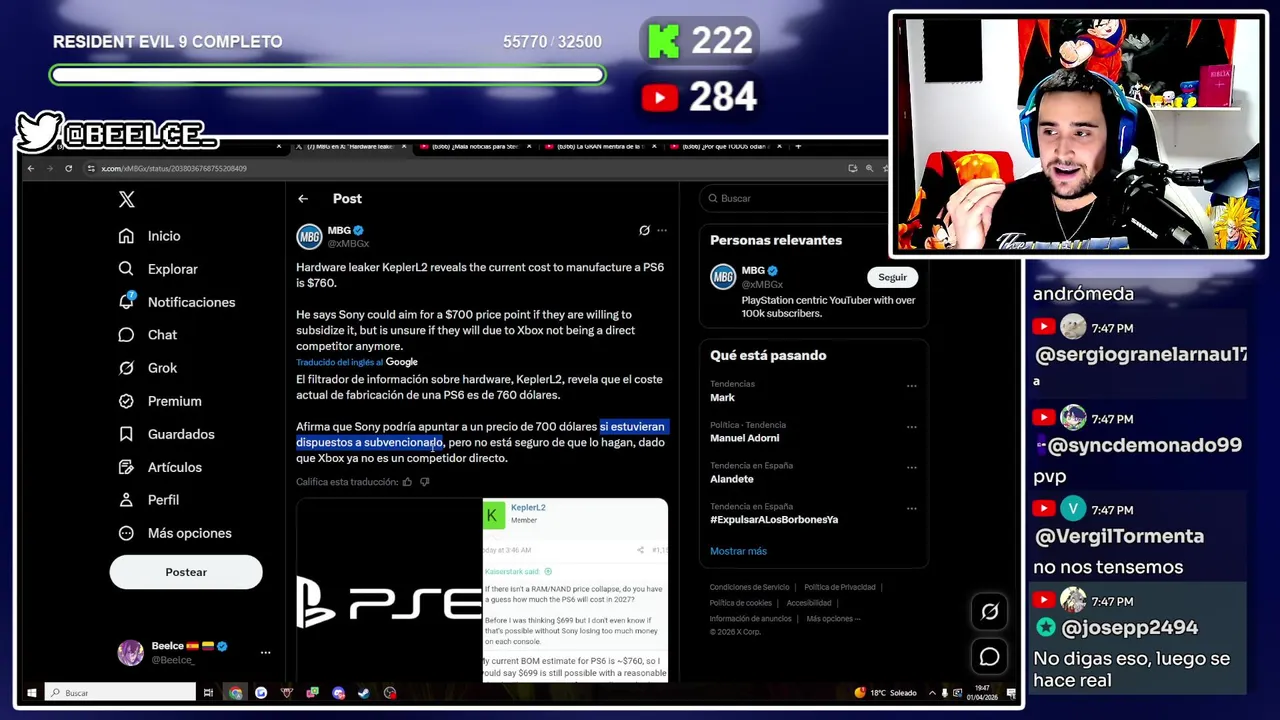Open the Explorar page
Screen dimensions: 1280x720
[158, 269]
